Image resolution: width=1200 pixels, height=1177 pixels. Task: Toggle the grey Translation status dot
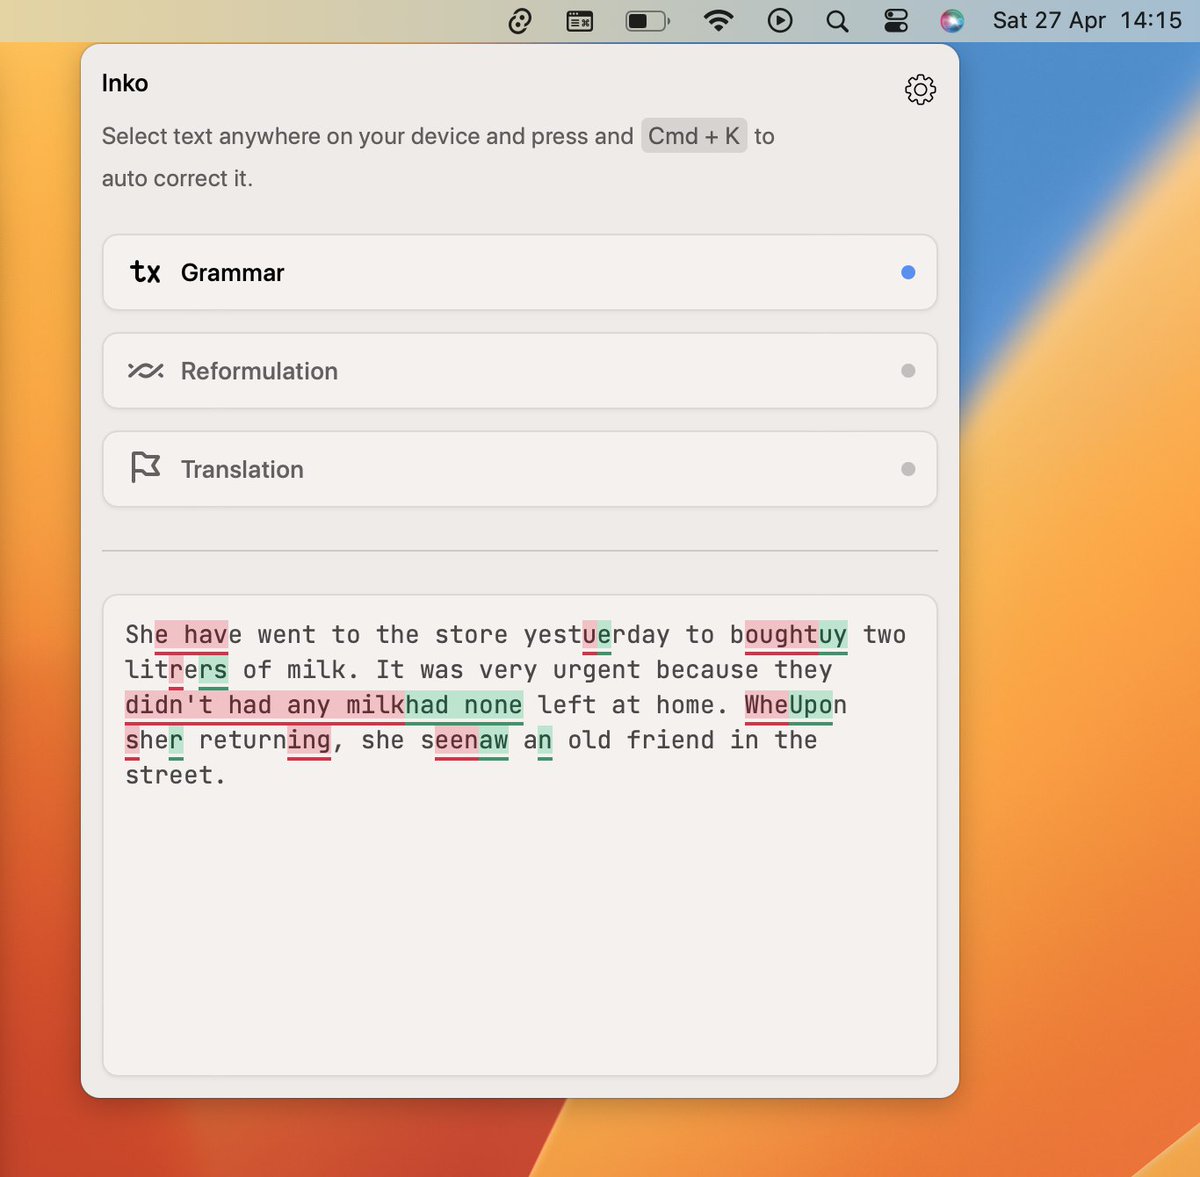point(908,469)
